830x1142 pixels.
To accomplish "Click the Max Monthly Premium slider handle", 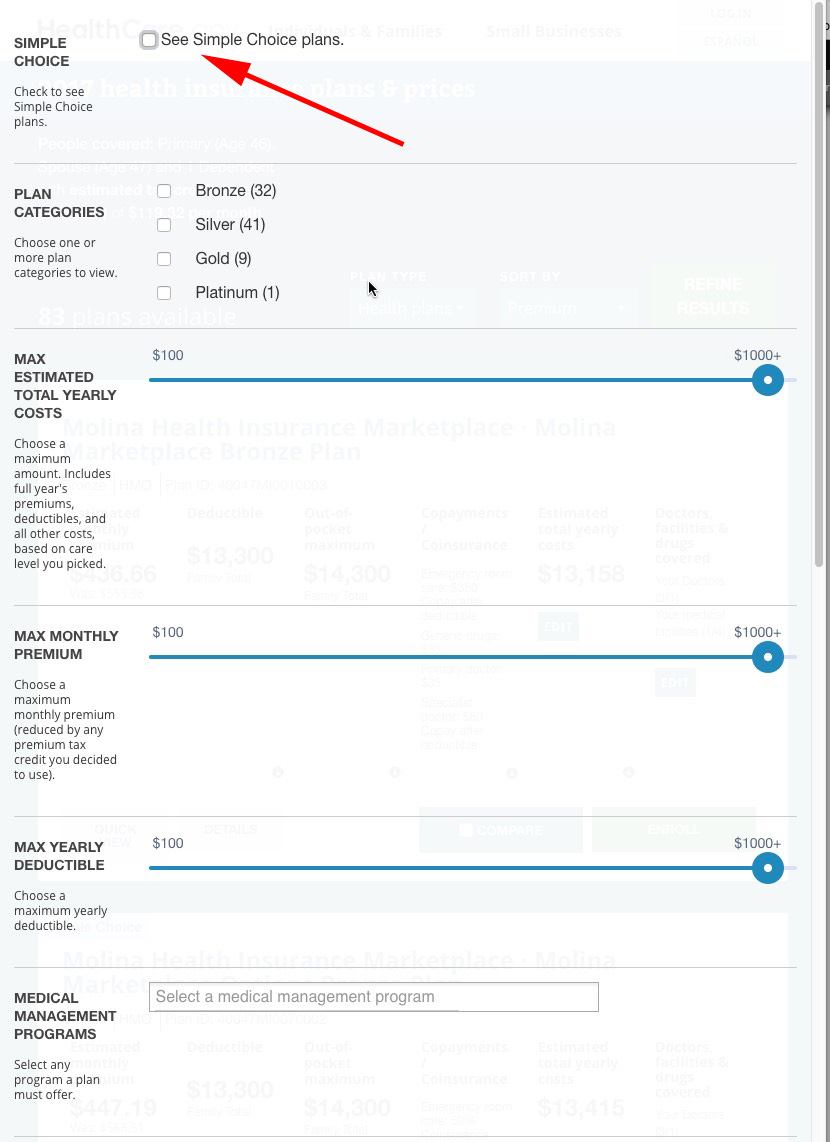I will click(x=767, y=657).
